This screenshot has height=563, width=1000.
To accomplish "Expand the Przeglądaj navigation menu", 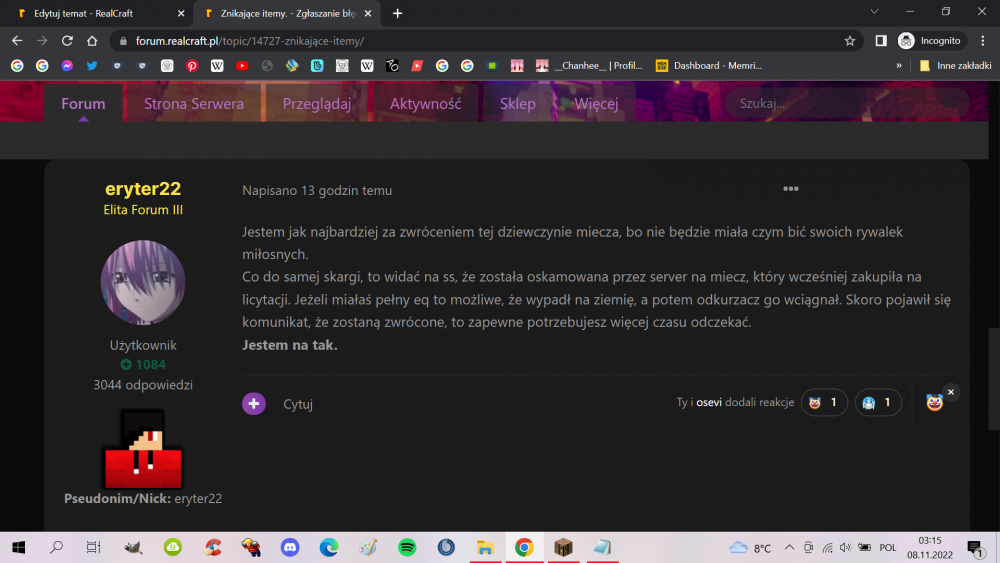I will pos(317,103).
